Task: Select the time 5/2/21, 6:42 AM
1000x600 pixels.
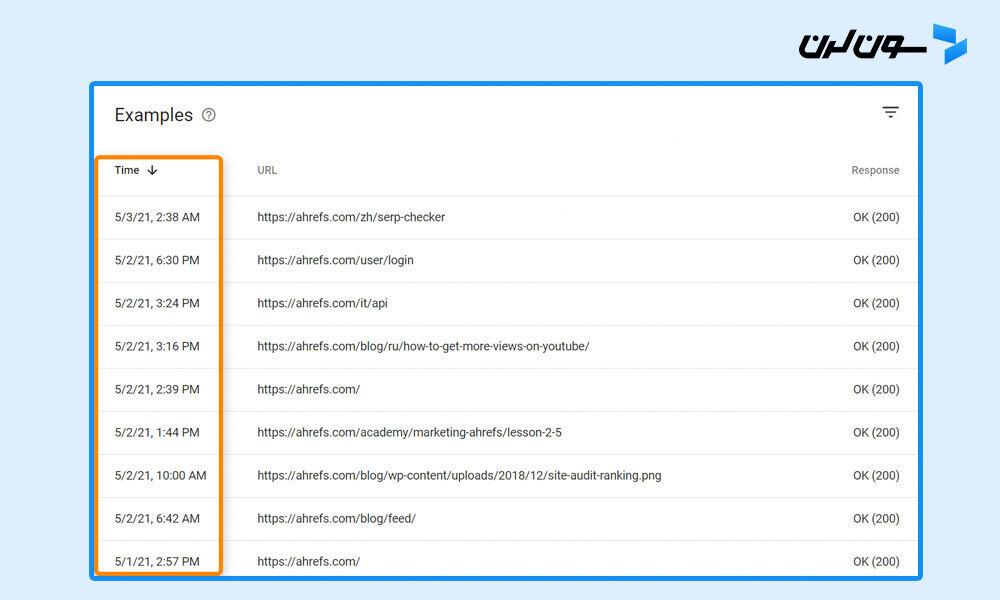Action: 157,518
